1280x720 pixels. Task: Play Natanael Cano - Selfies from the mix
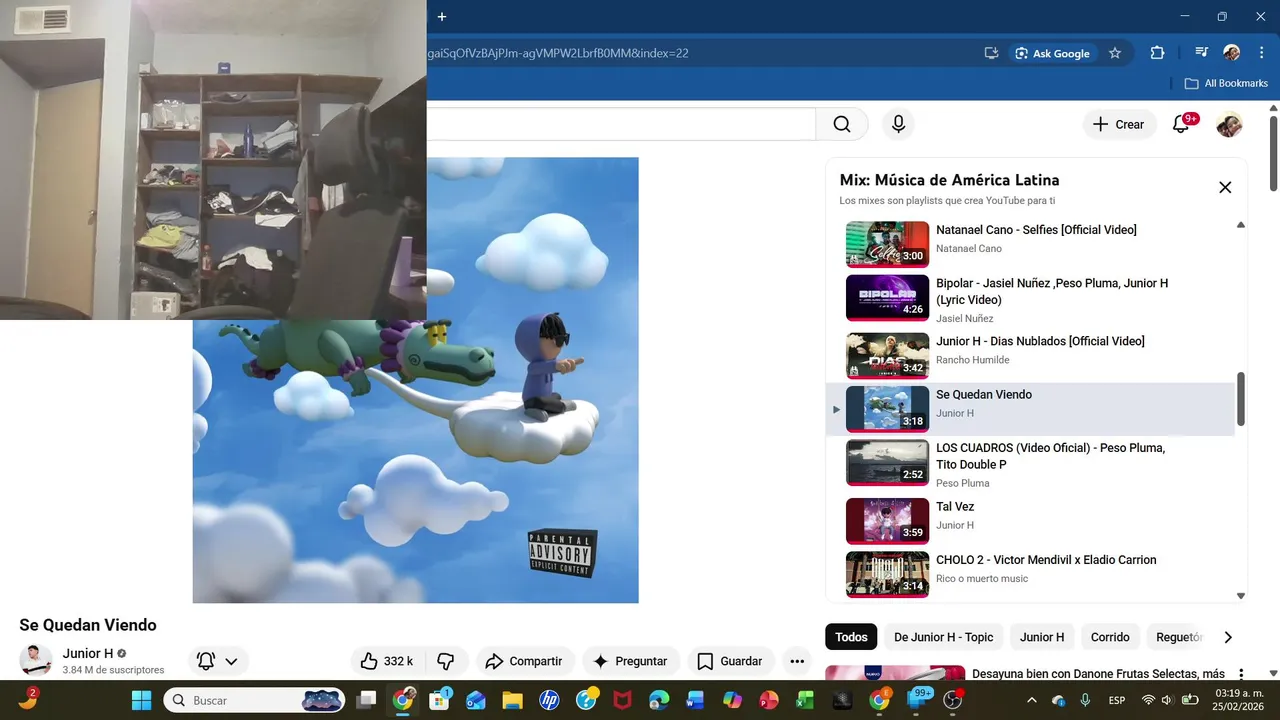[x=1030, y=244]
